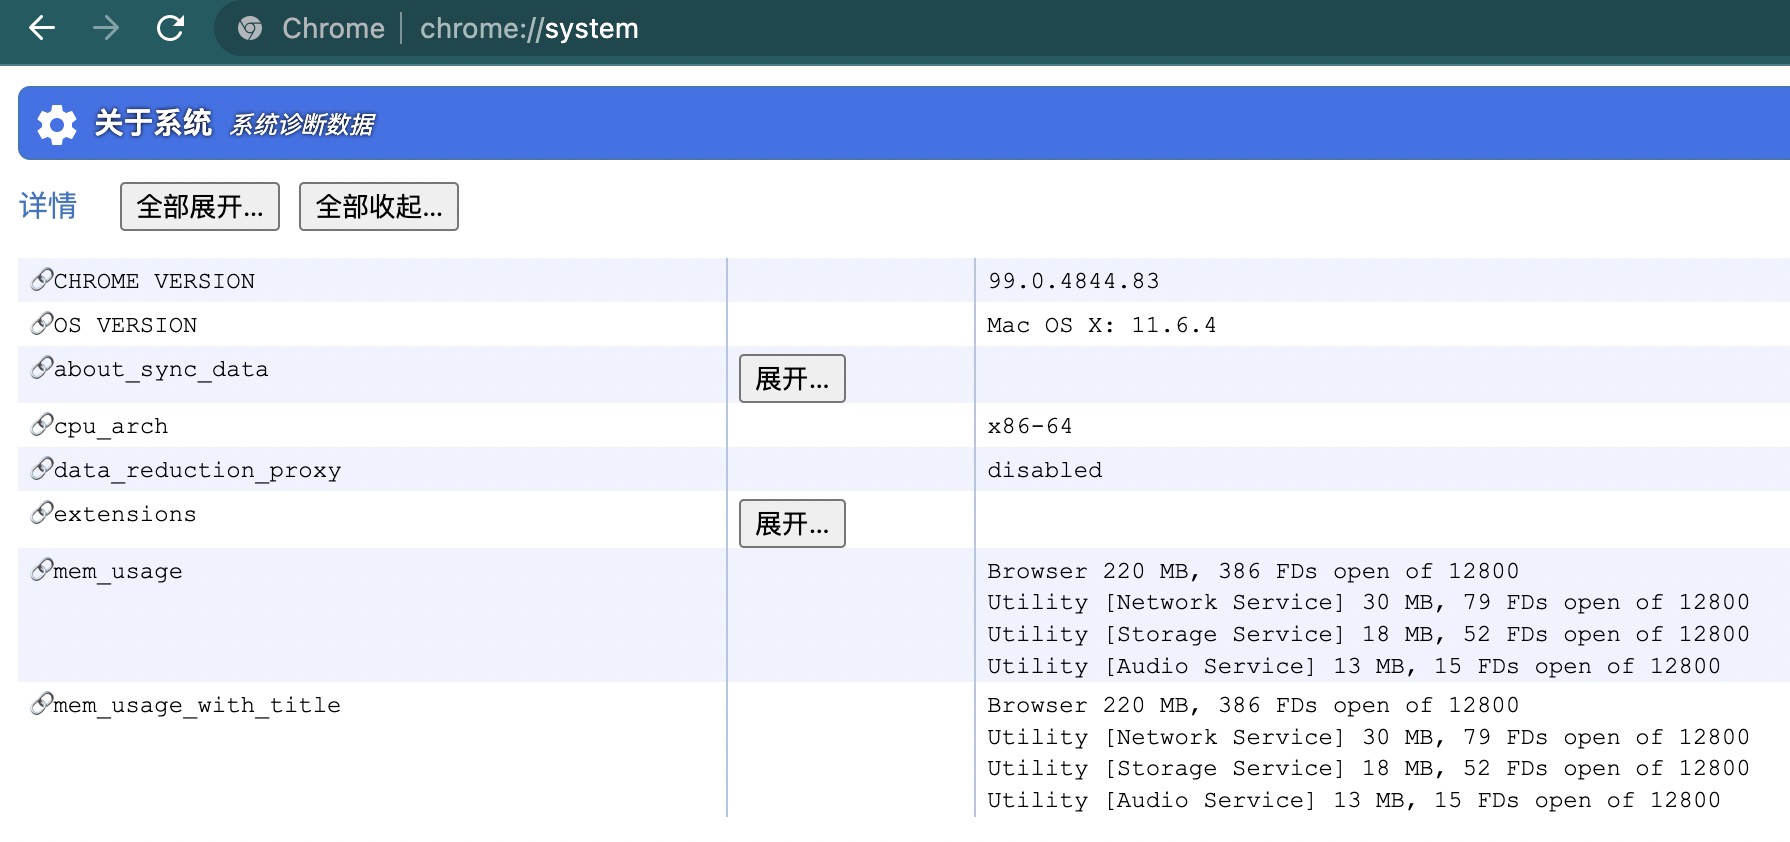Click the Chrome logo site-info icon

250,29
